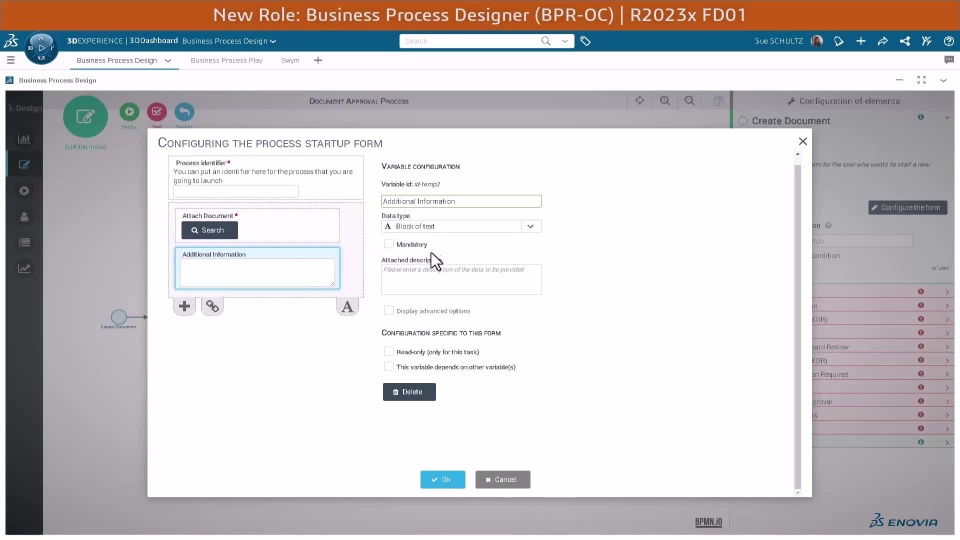Open the Data type Block of text dropdown
This screenshot has width=960, height=540.
(x=461, y=226)
